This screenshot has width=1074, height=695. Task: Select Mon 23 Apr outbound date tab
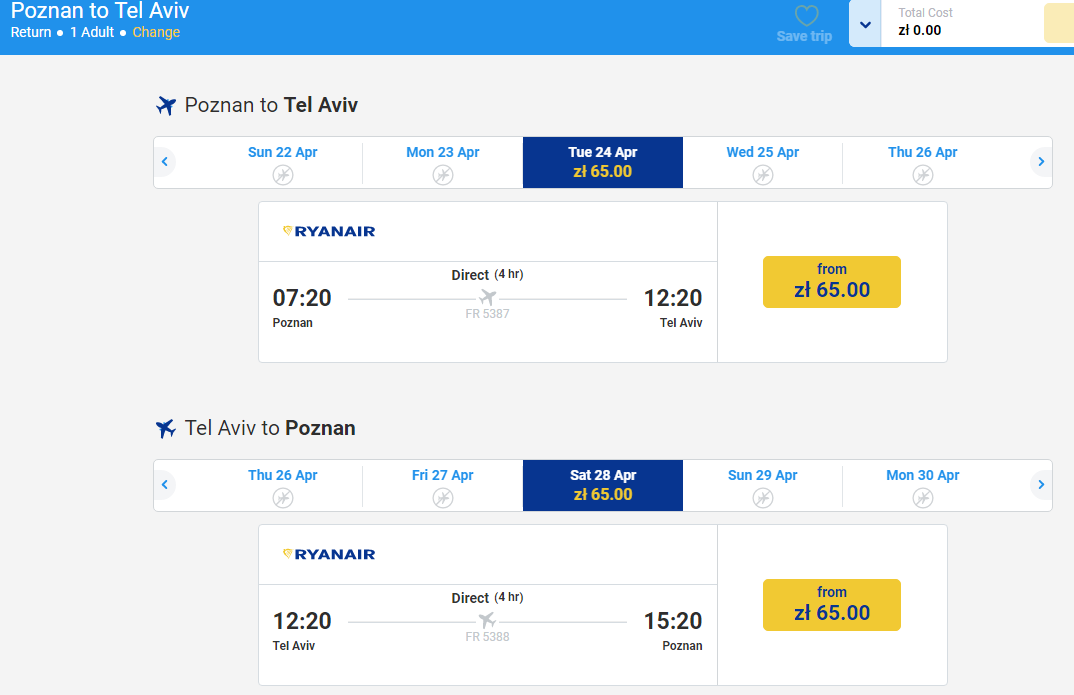tap(442, 163)
